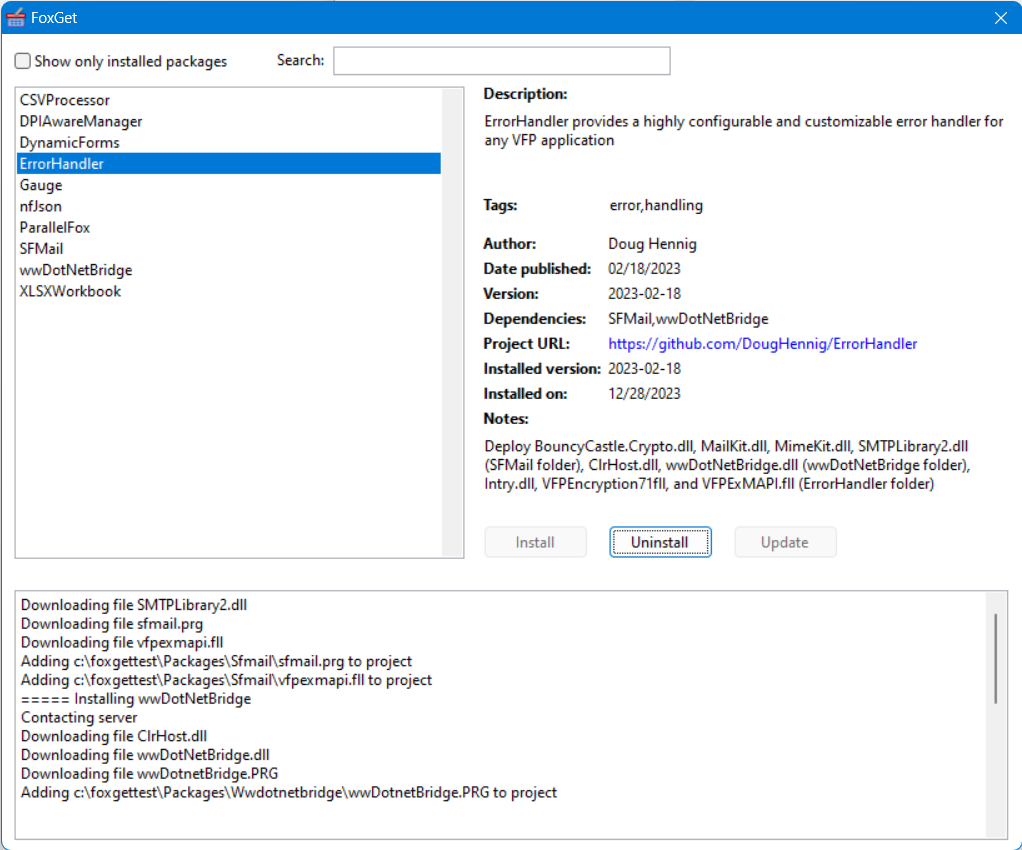The width and height of the screenshot is (1022, 850).
Task: Select DynamicForms package
Action: [228, 142]
